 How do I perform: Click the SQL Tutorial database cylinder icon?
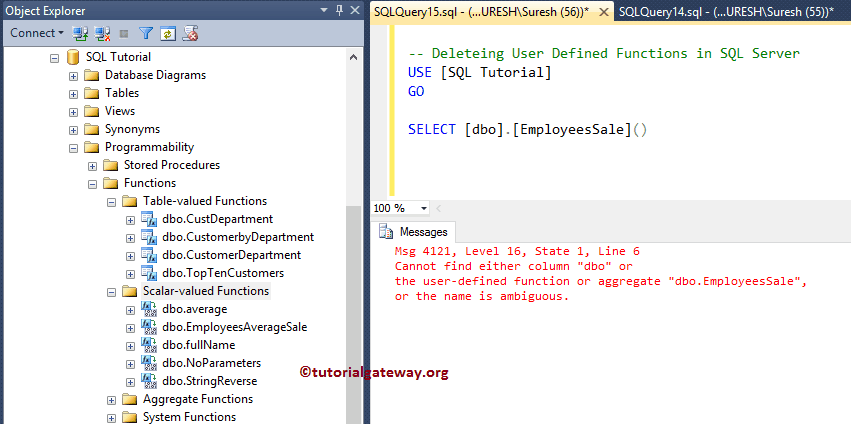click(x=73, y=57)
